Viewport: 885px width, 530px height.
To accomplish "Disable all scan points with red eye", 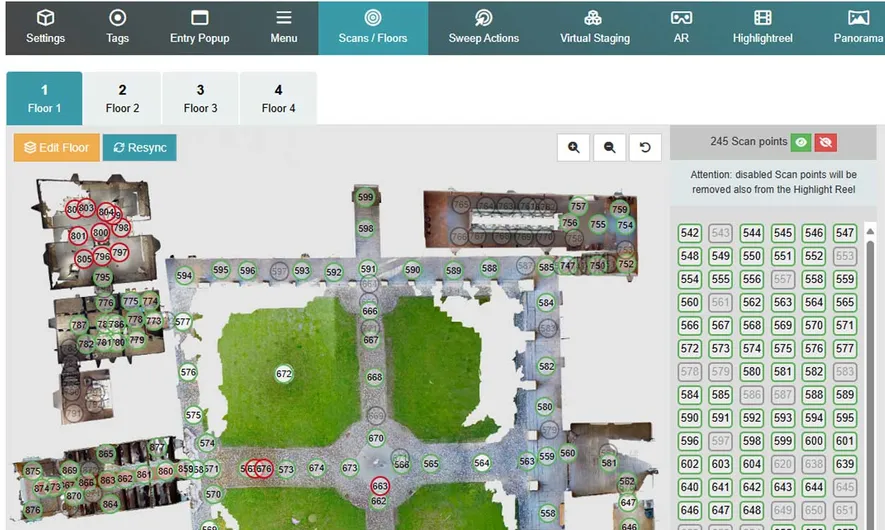I will (x=825, y=143).
